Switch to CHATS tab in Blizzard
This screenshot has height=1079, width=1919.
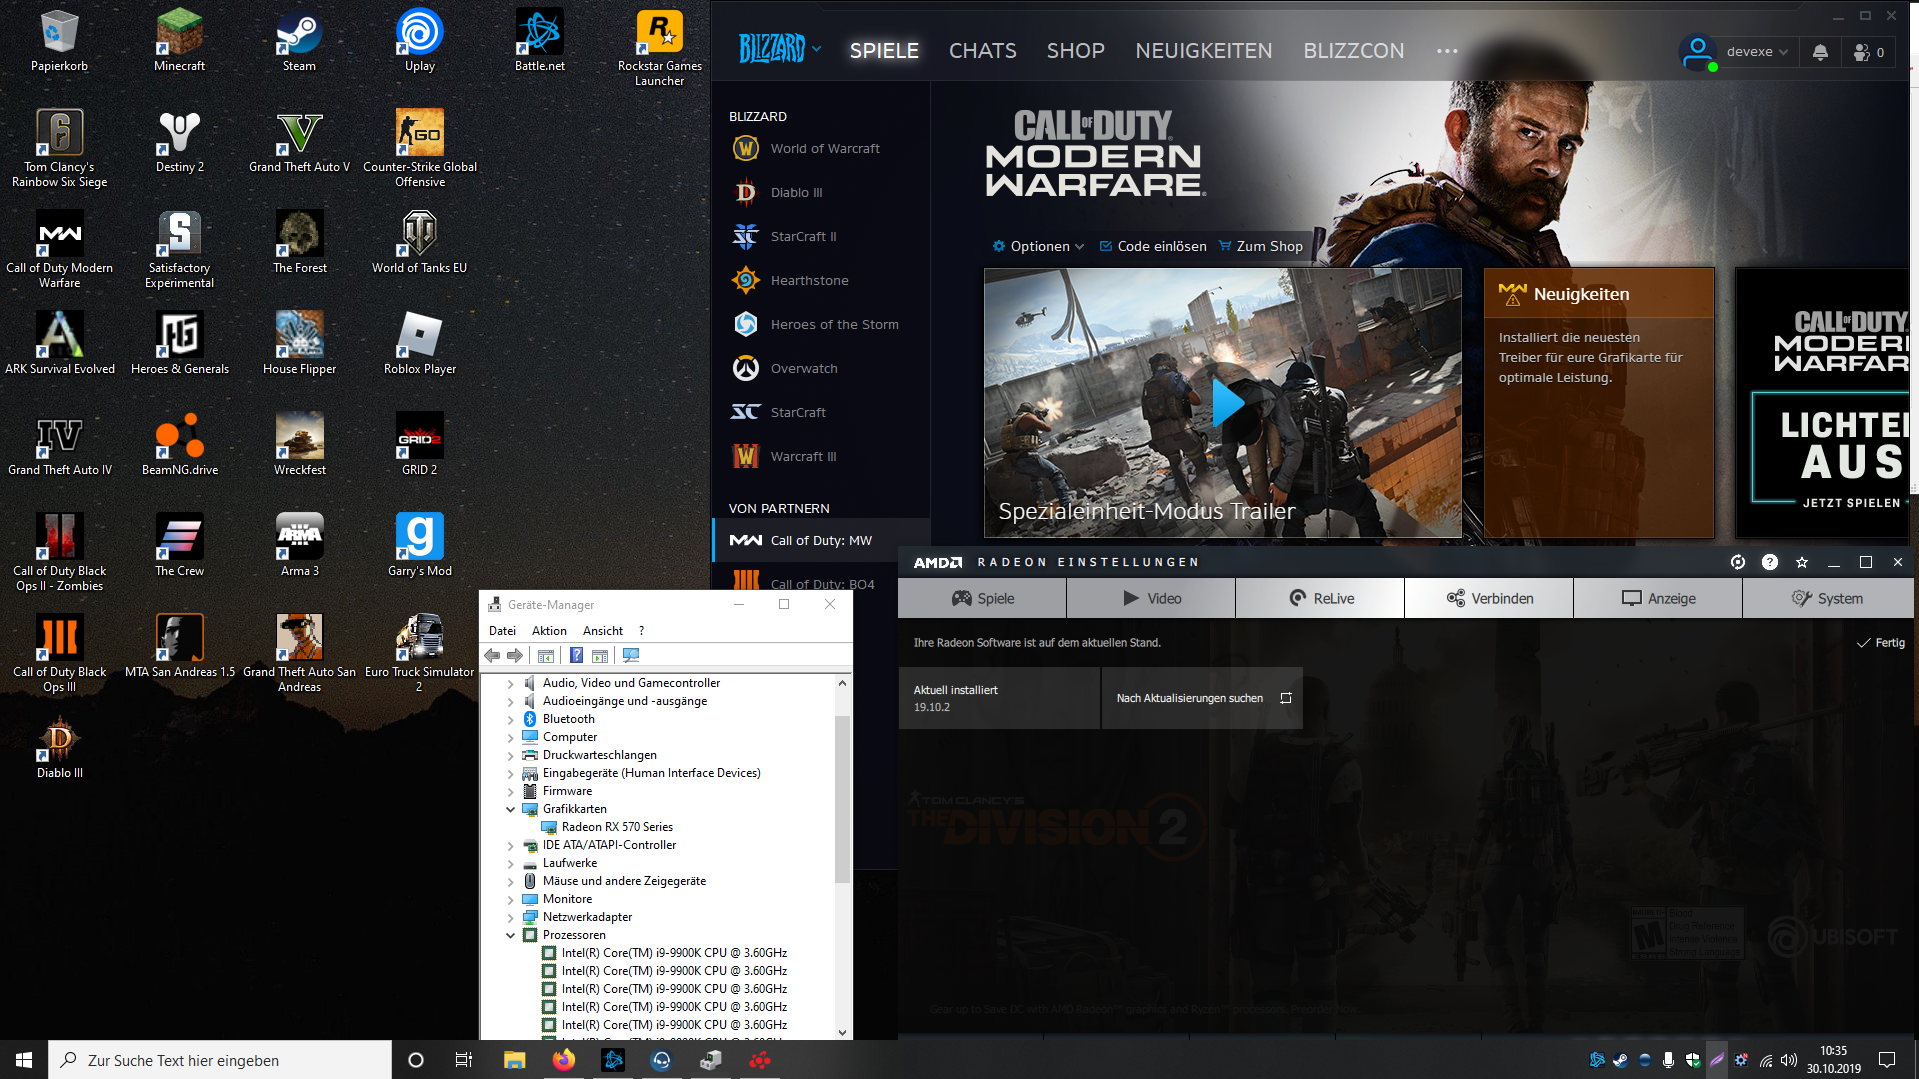point(982,51)
